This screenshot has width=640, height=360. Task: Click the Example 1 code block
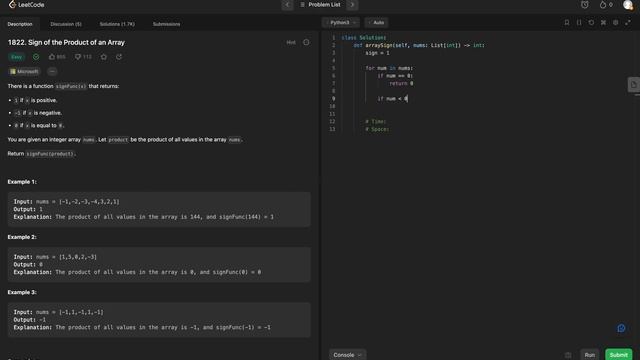[x=159, y=209]
